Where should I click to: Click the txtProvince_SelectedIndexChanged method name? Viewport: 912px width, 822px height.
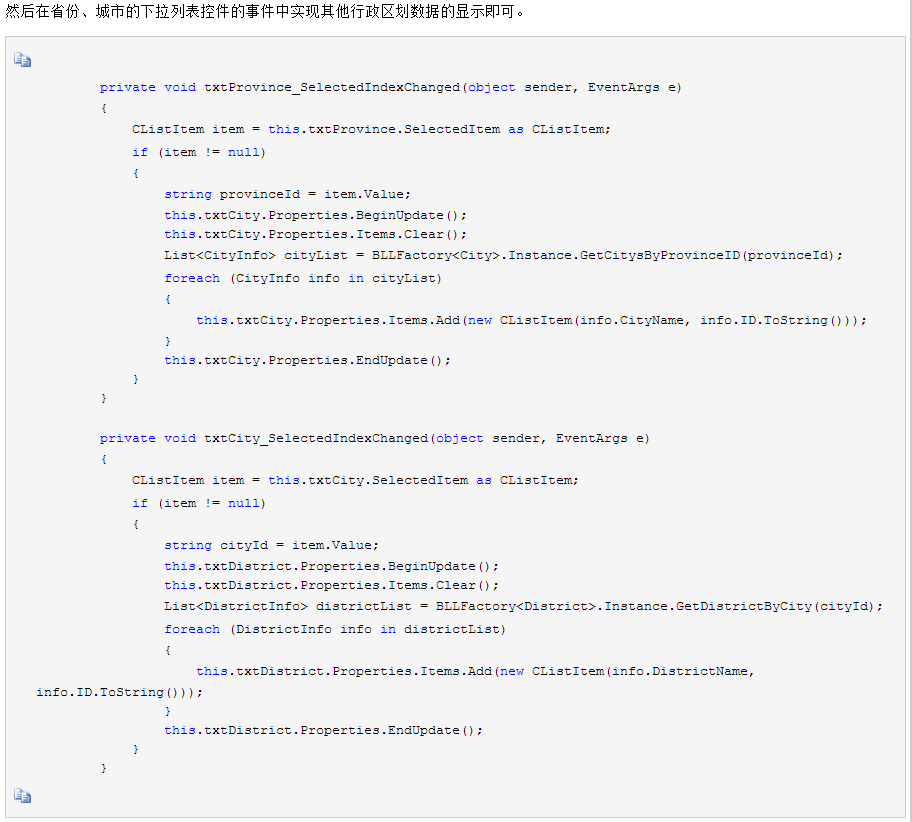pos(332,87)
